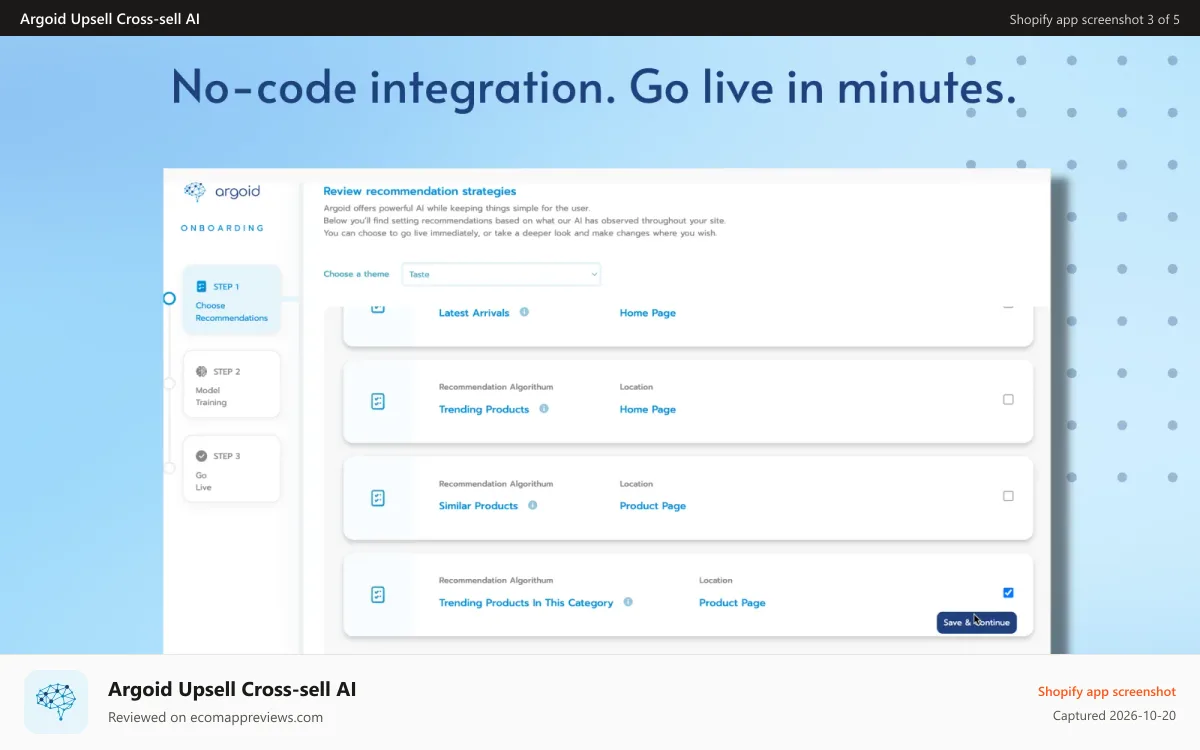Click the Argoid logo in the sidebar

(224, 192)
